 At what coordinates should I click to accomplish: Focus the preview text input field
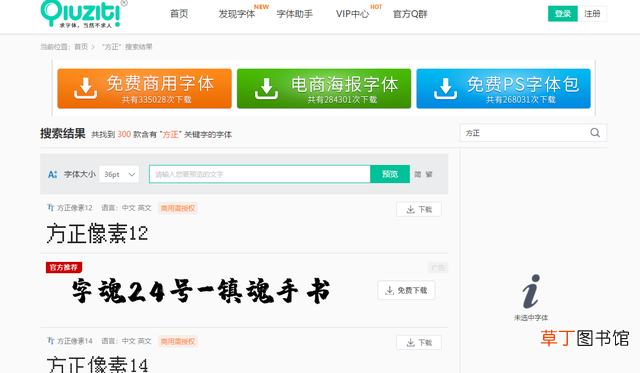[260, 174]
